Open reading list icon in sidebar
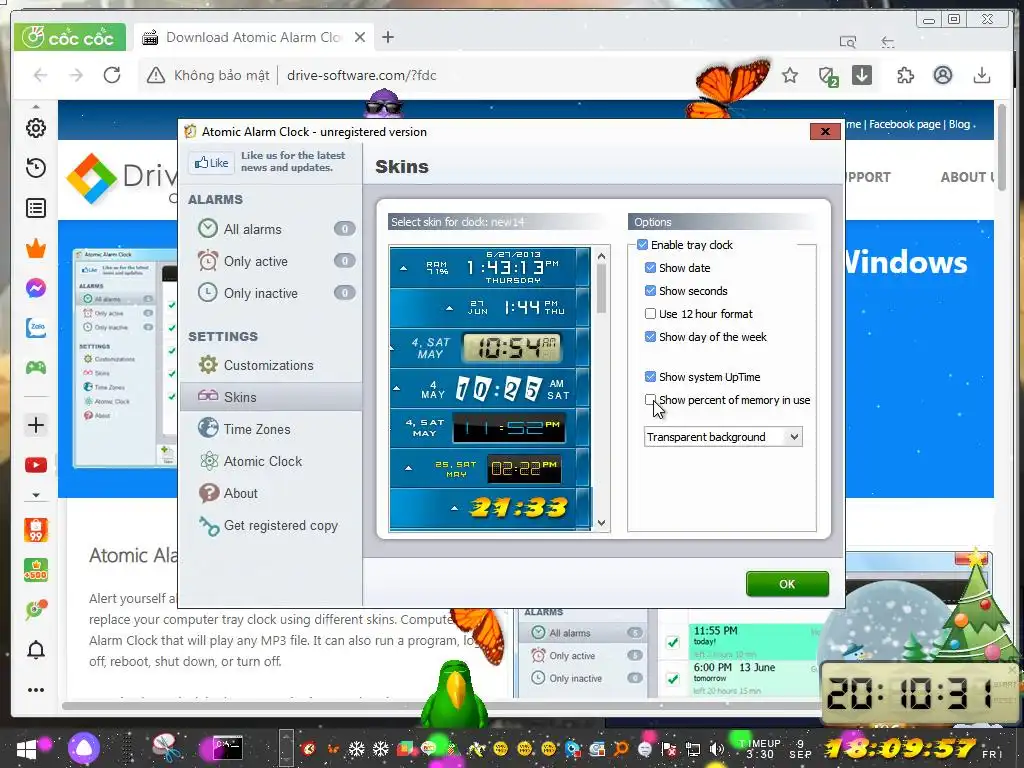 tap(36, 208)
